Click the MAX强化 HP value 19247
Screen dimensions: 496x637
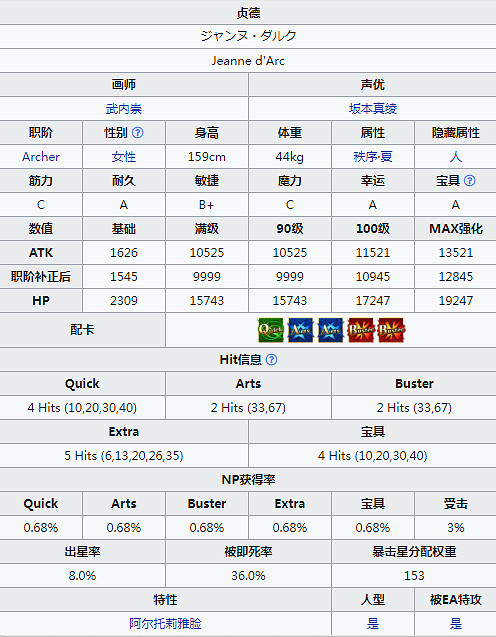pos(455,300)
